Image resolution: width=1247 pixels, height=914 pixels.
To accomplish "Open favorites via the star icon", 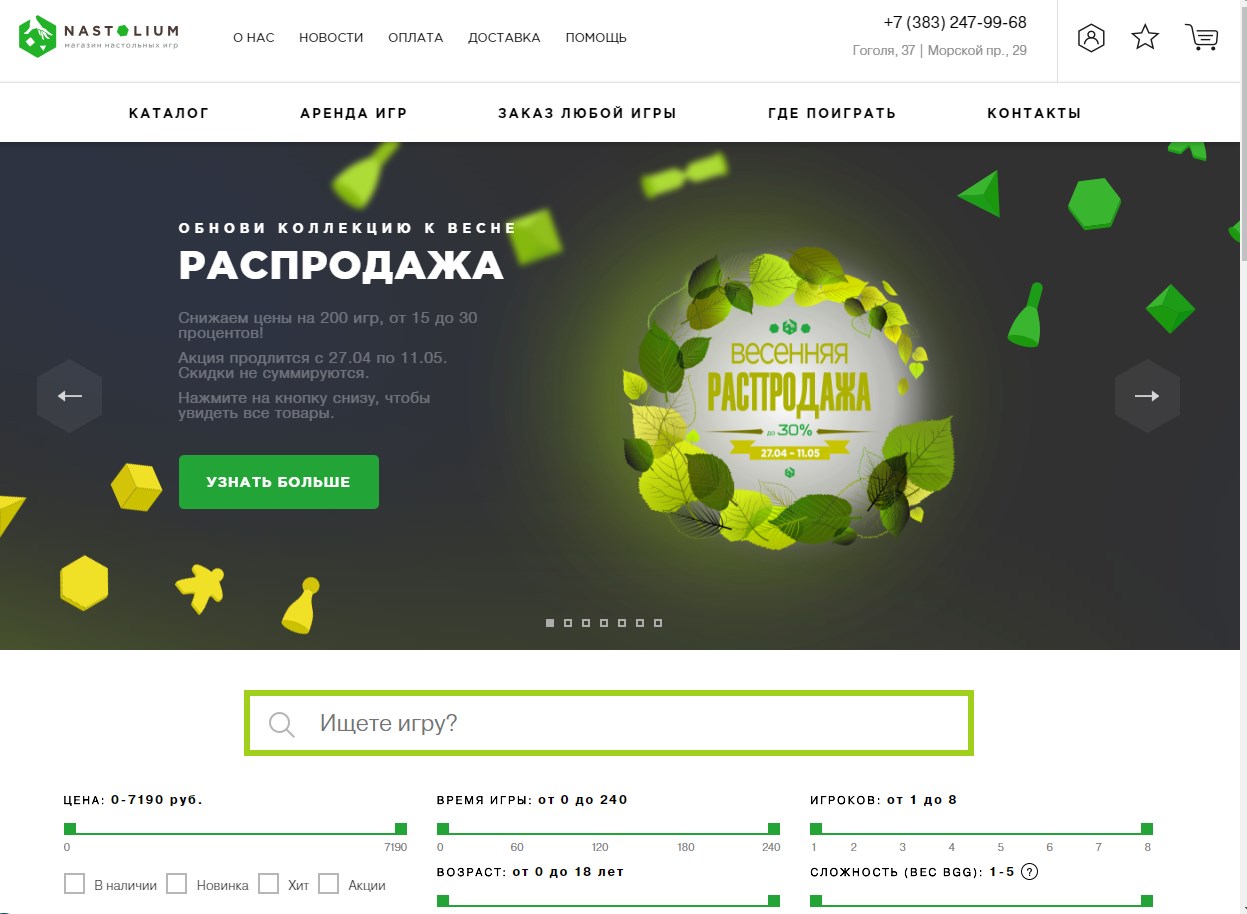I will 1145,38.
